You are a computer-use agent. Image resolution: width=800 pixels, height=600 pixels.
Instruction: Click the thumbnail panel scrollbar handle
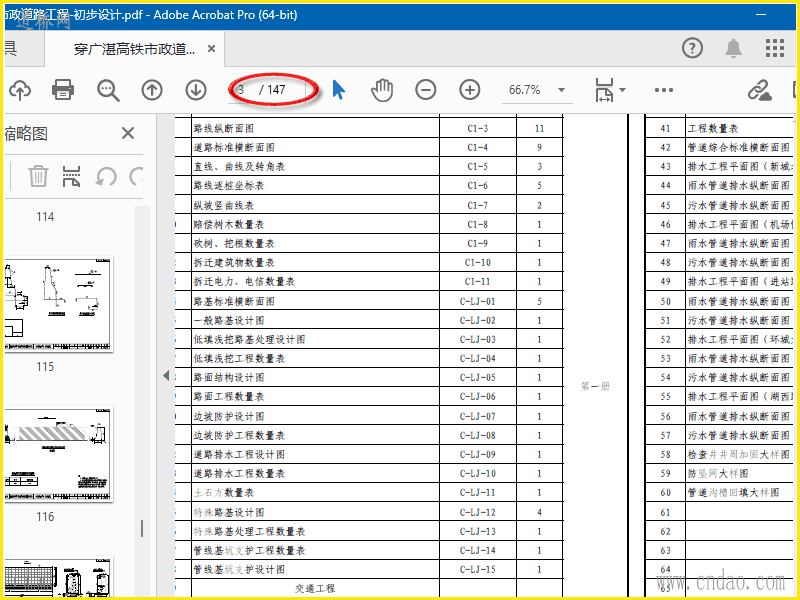coord(142,529)
